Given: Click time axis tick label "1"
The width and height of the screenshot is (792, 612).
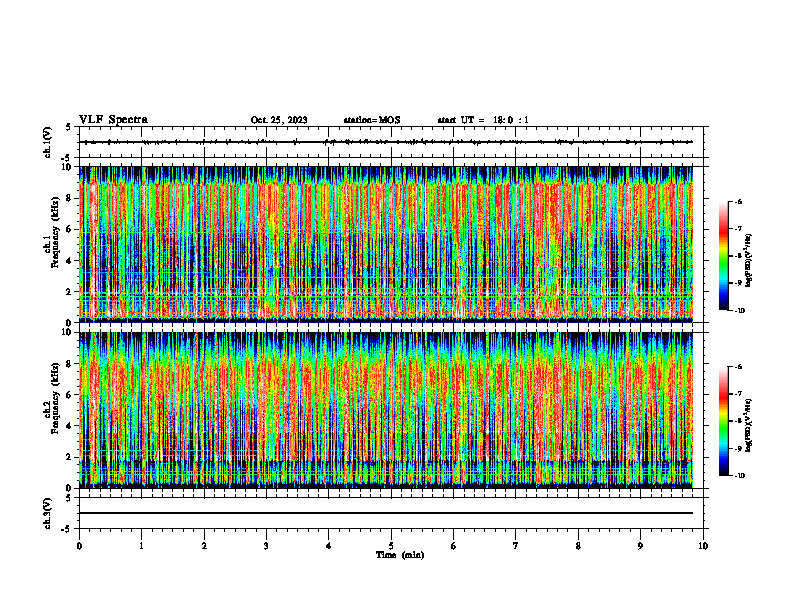Looking at the screenshot, I should (x=141, y=546).
